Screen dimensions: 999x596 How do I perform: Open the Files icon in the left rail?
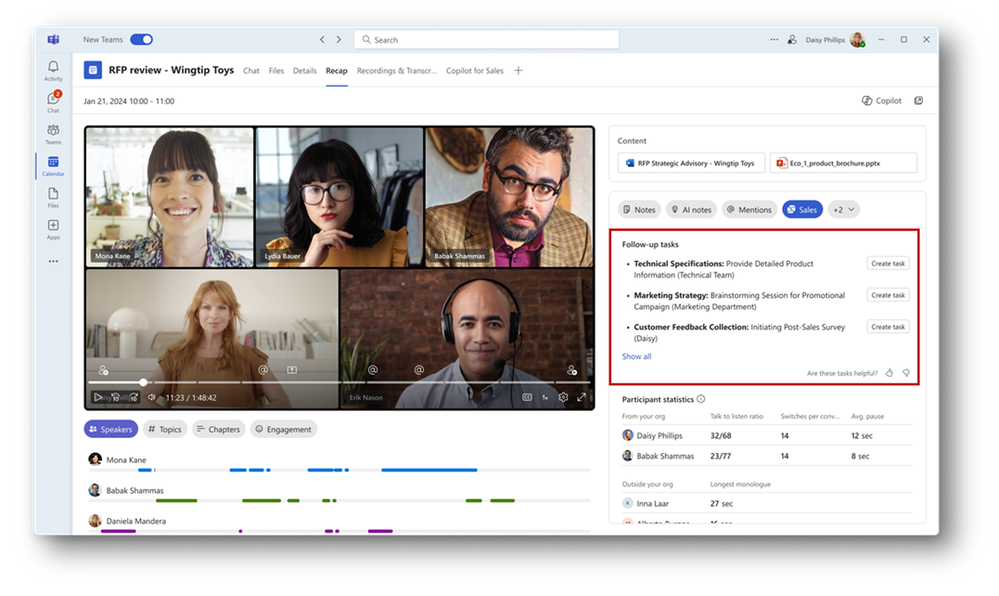[54, 197]
